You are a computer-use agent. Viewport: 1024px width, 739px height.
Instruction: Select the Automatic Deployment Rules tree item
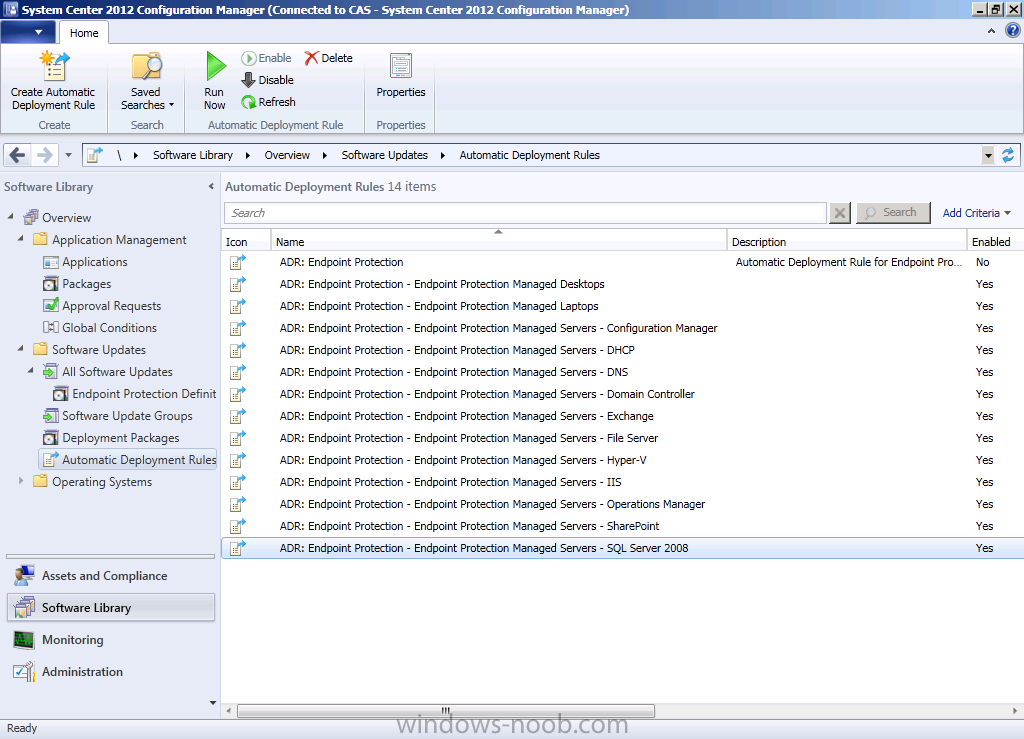point(128,460)
